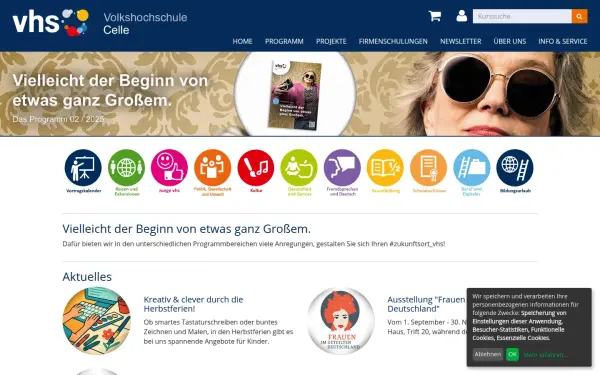Click the vhs logo
The width and height of the screenshot is (600, 375).
51,22
